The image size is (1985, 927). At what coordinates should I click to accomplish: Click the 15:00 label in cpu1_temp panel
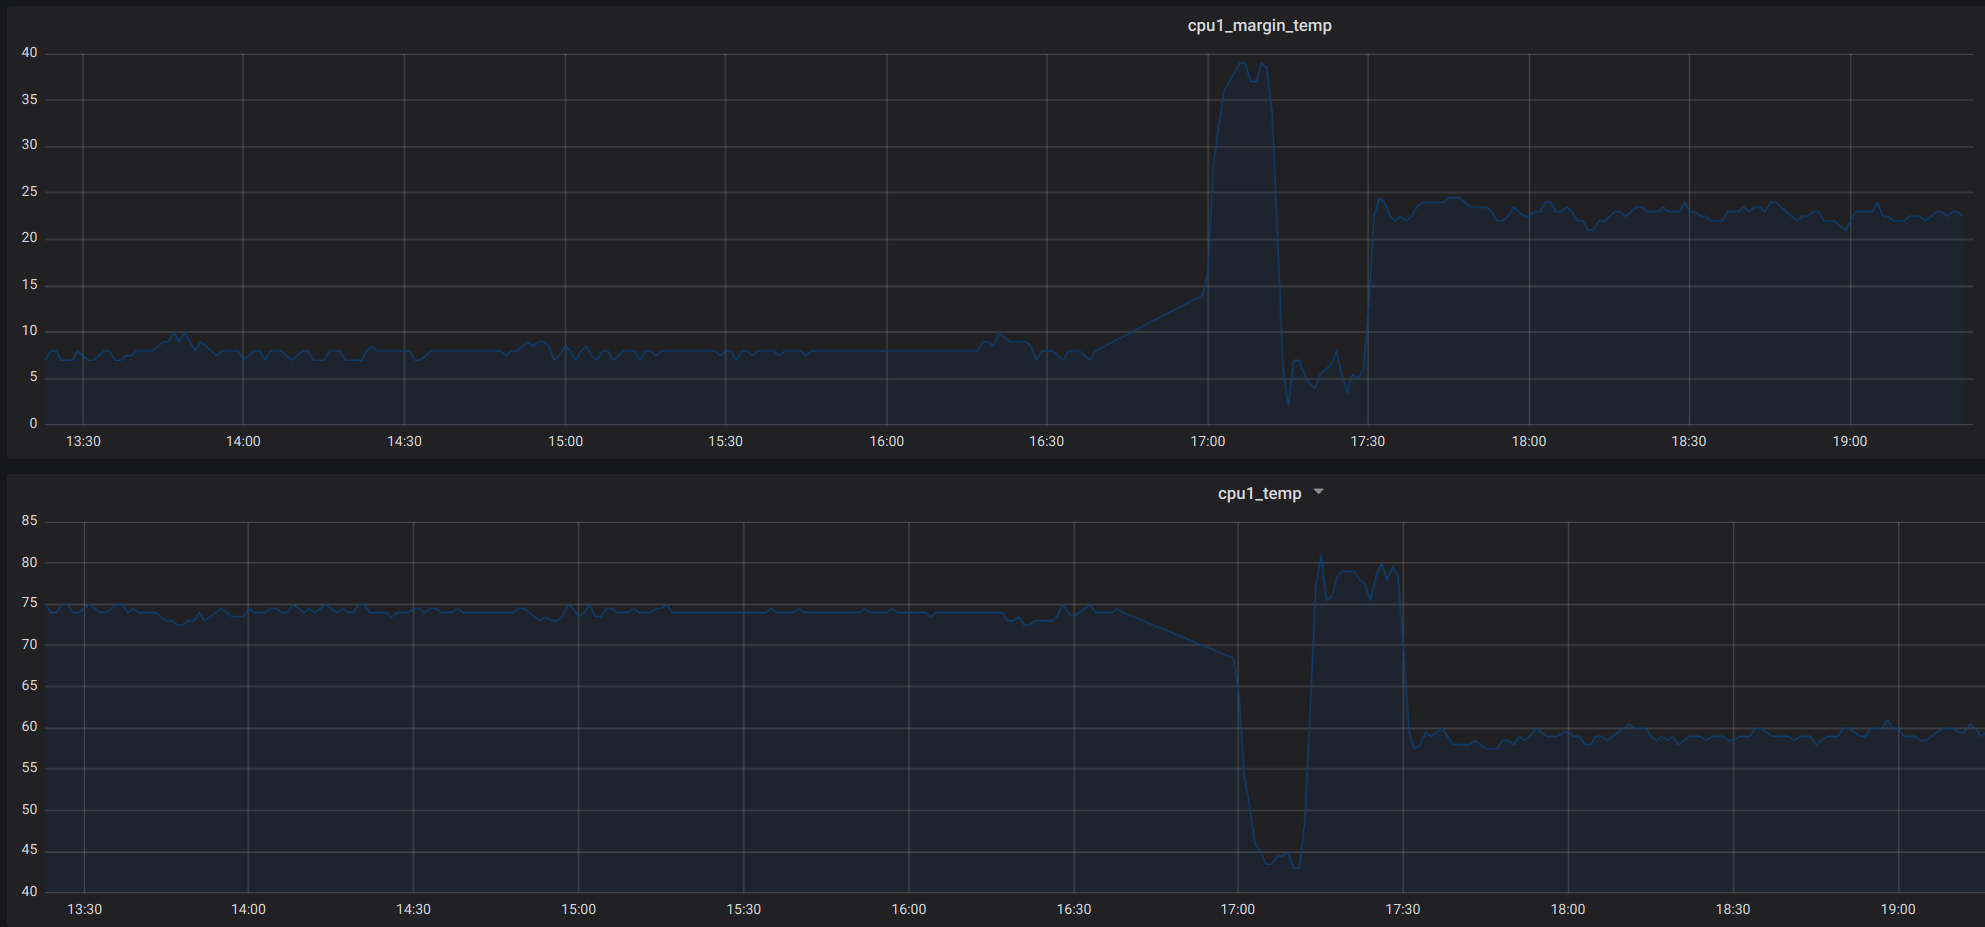click(x=578, y=909)
